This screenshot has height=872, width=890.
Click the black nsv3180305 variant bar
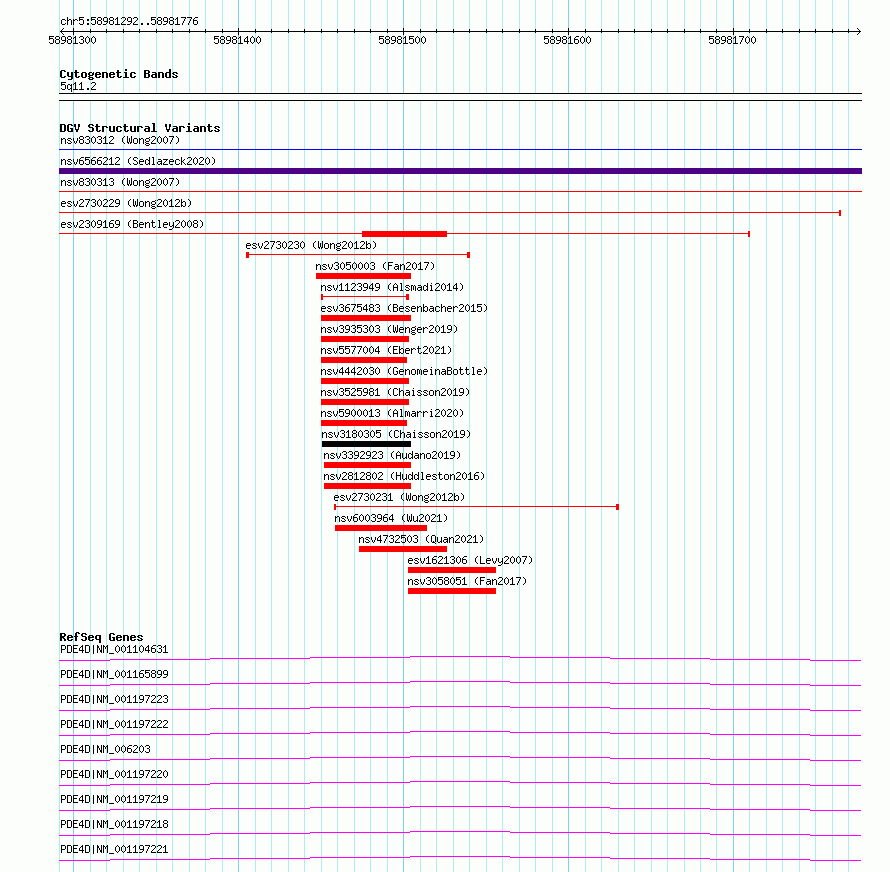point(366,444)
